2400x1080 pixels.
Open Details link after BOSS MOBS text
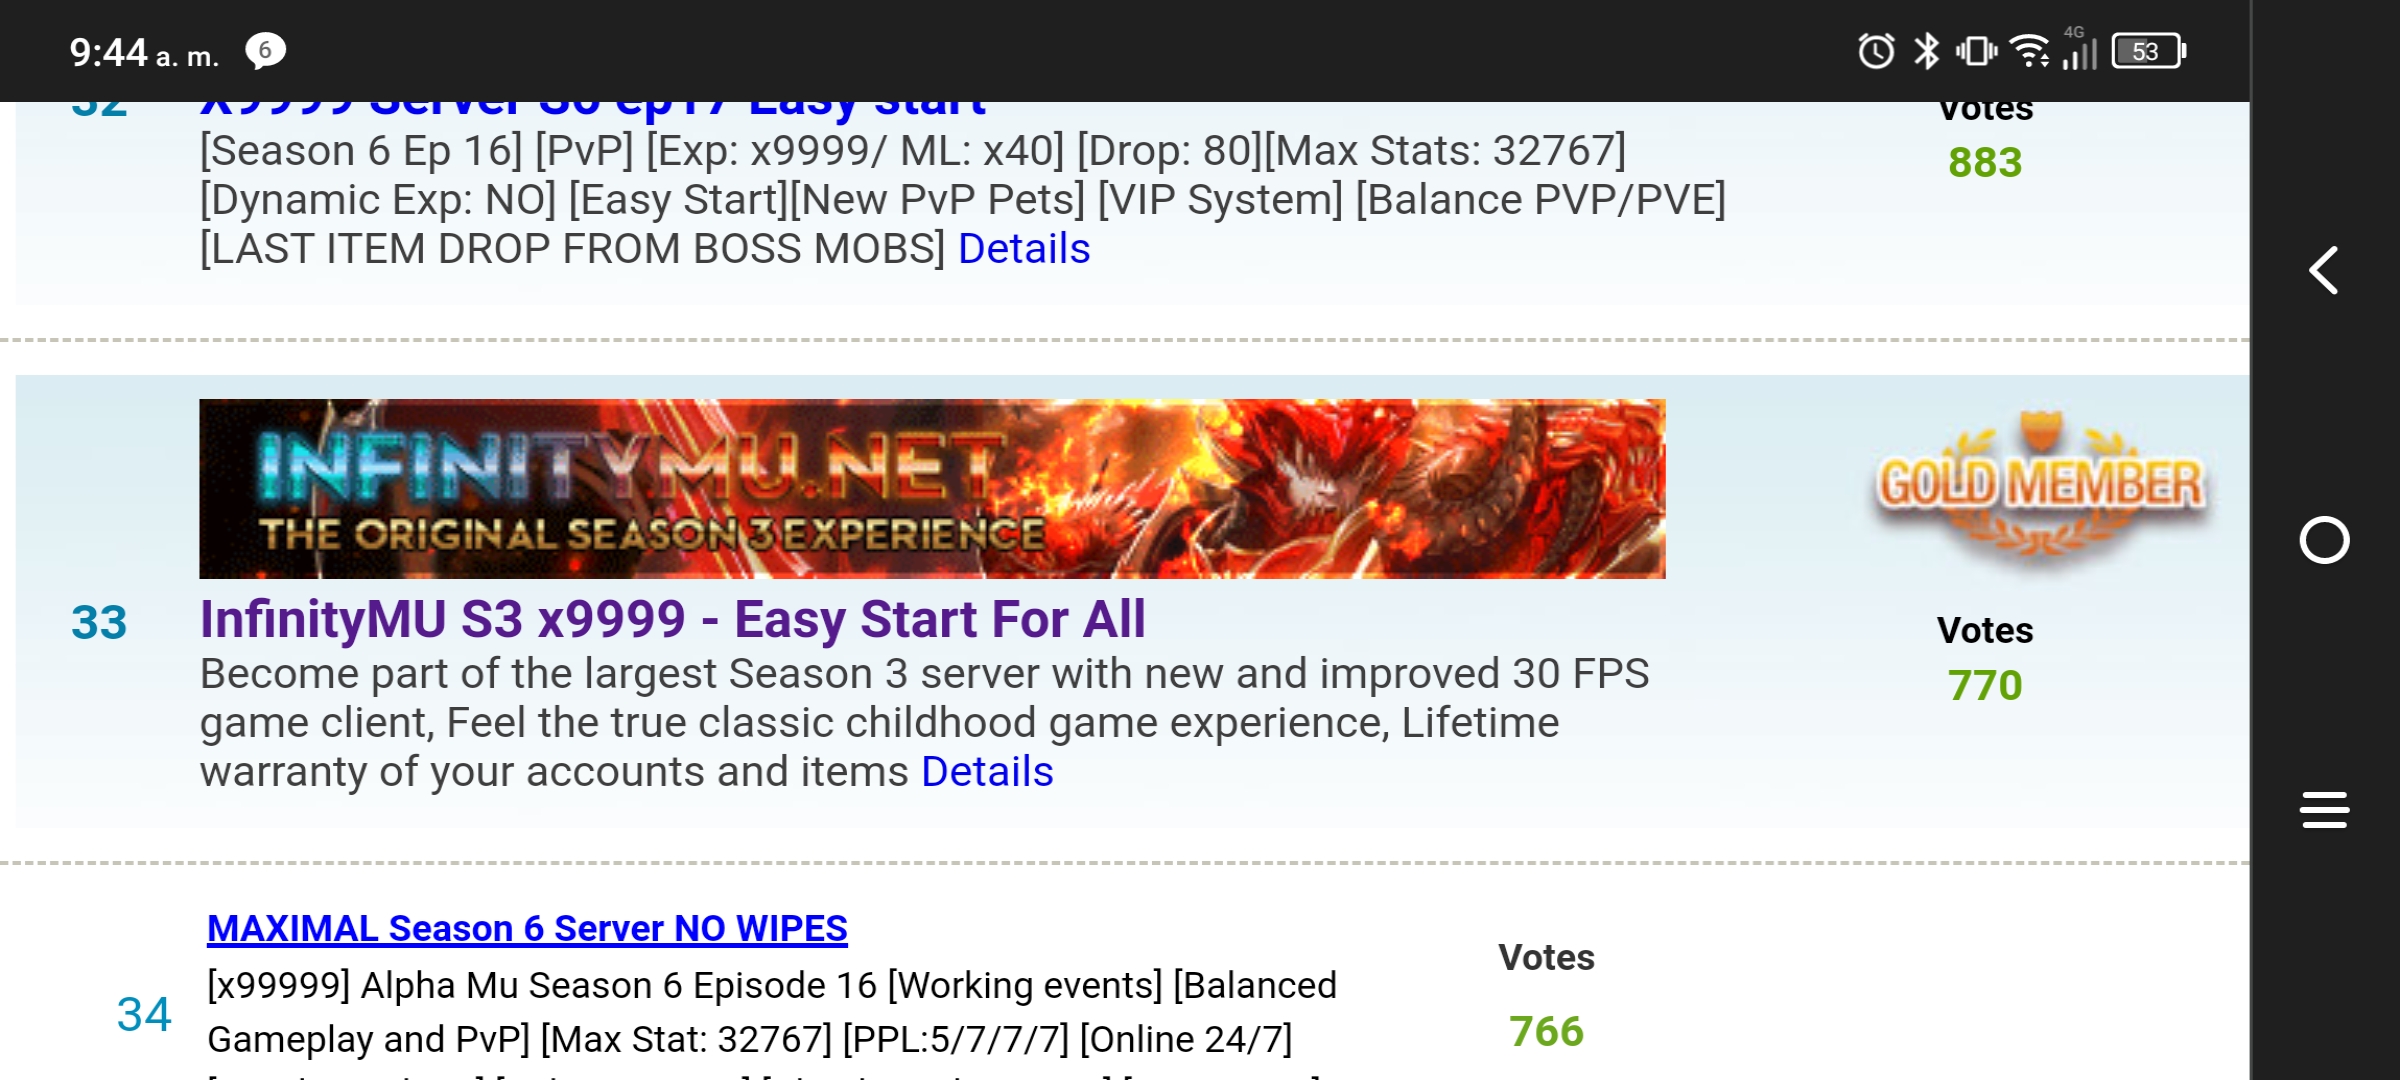1024,249
